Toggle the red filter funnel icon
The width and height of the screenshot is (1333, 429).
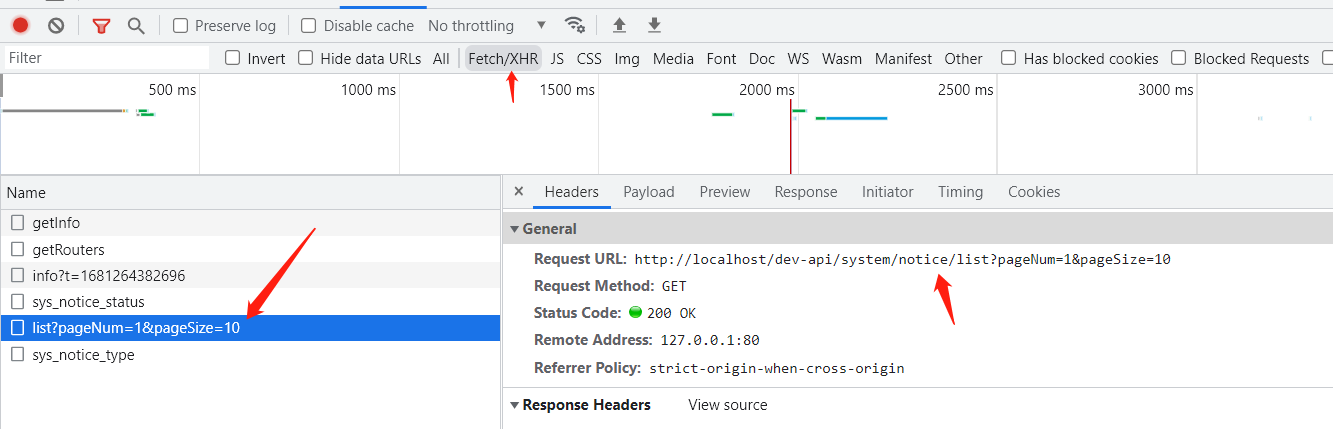pyautogui.click(x=101, y=26)
